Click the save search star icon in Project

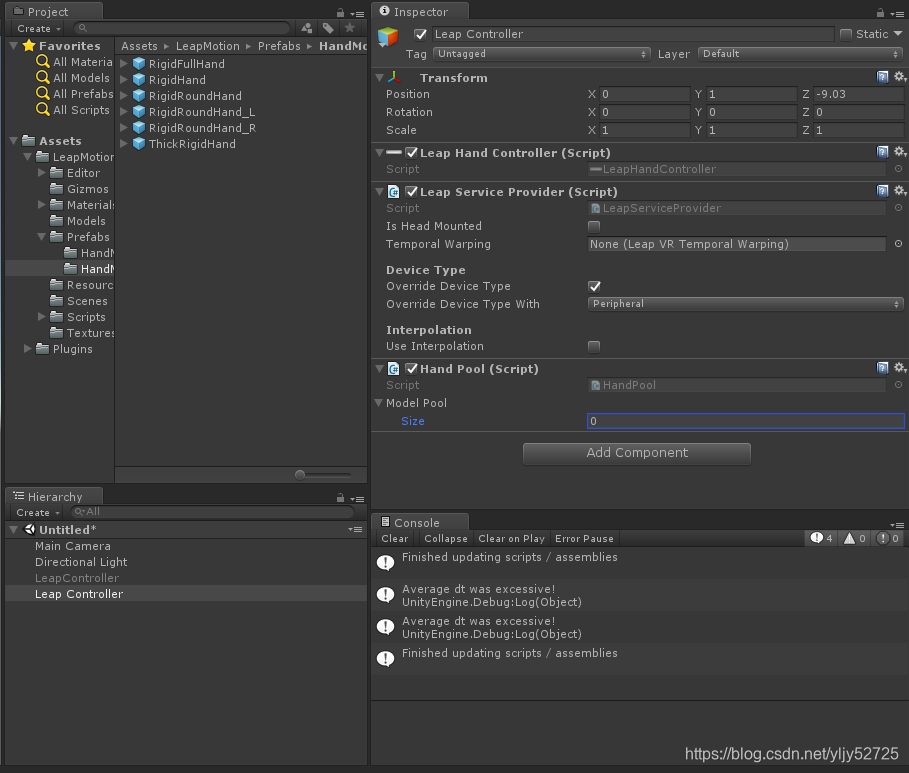point(350,28)
